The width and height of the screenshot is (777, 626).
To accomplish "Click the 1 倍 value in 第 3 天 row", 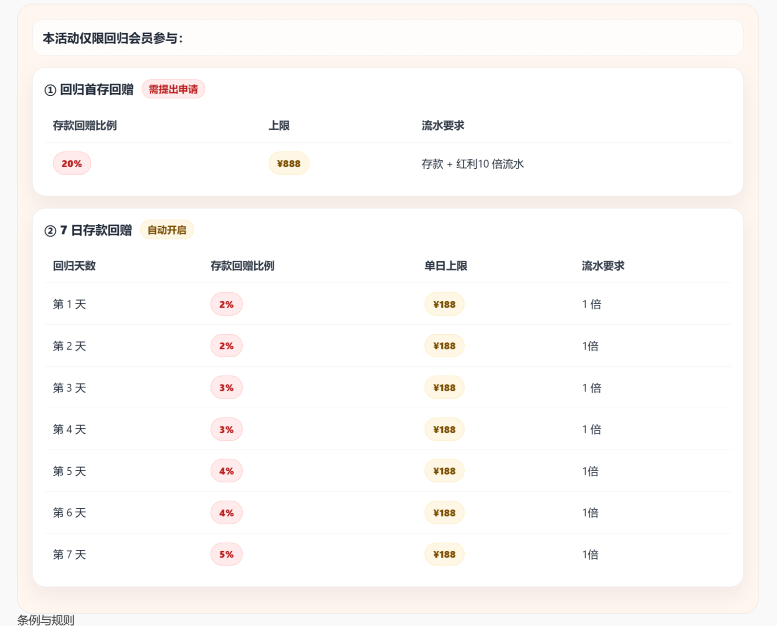I will (592, 388).
